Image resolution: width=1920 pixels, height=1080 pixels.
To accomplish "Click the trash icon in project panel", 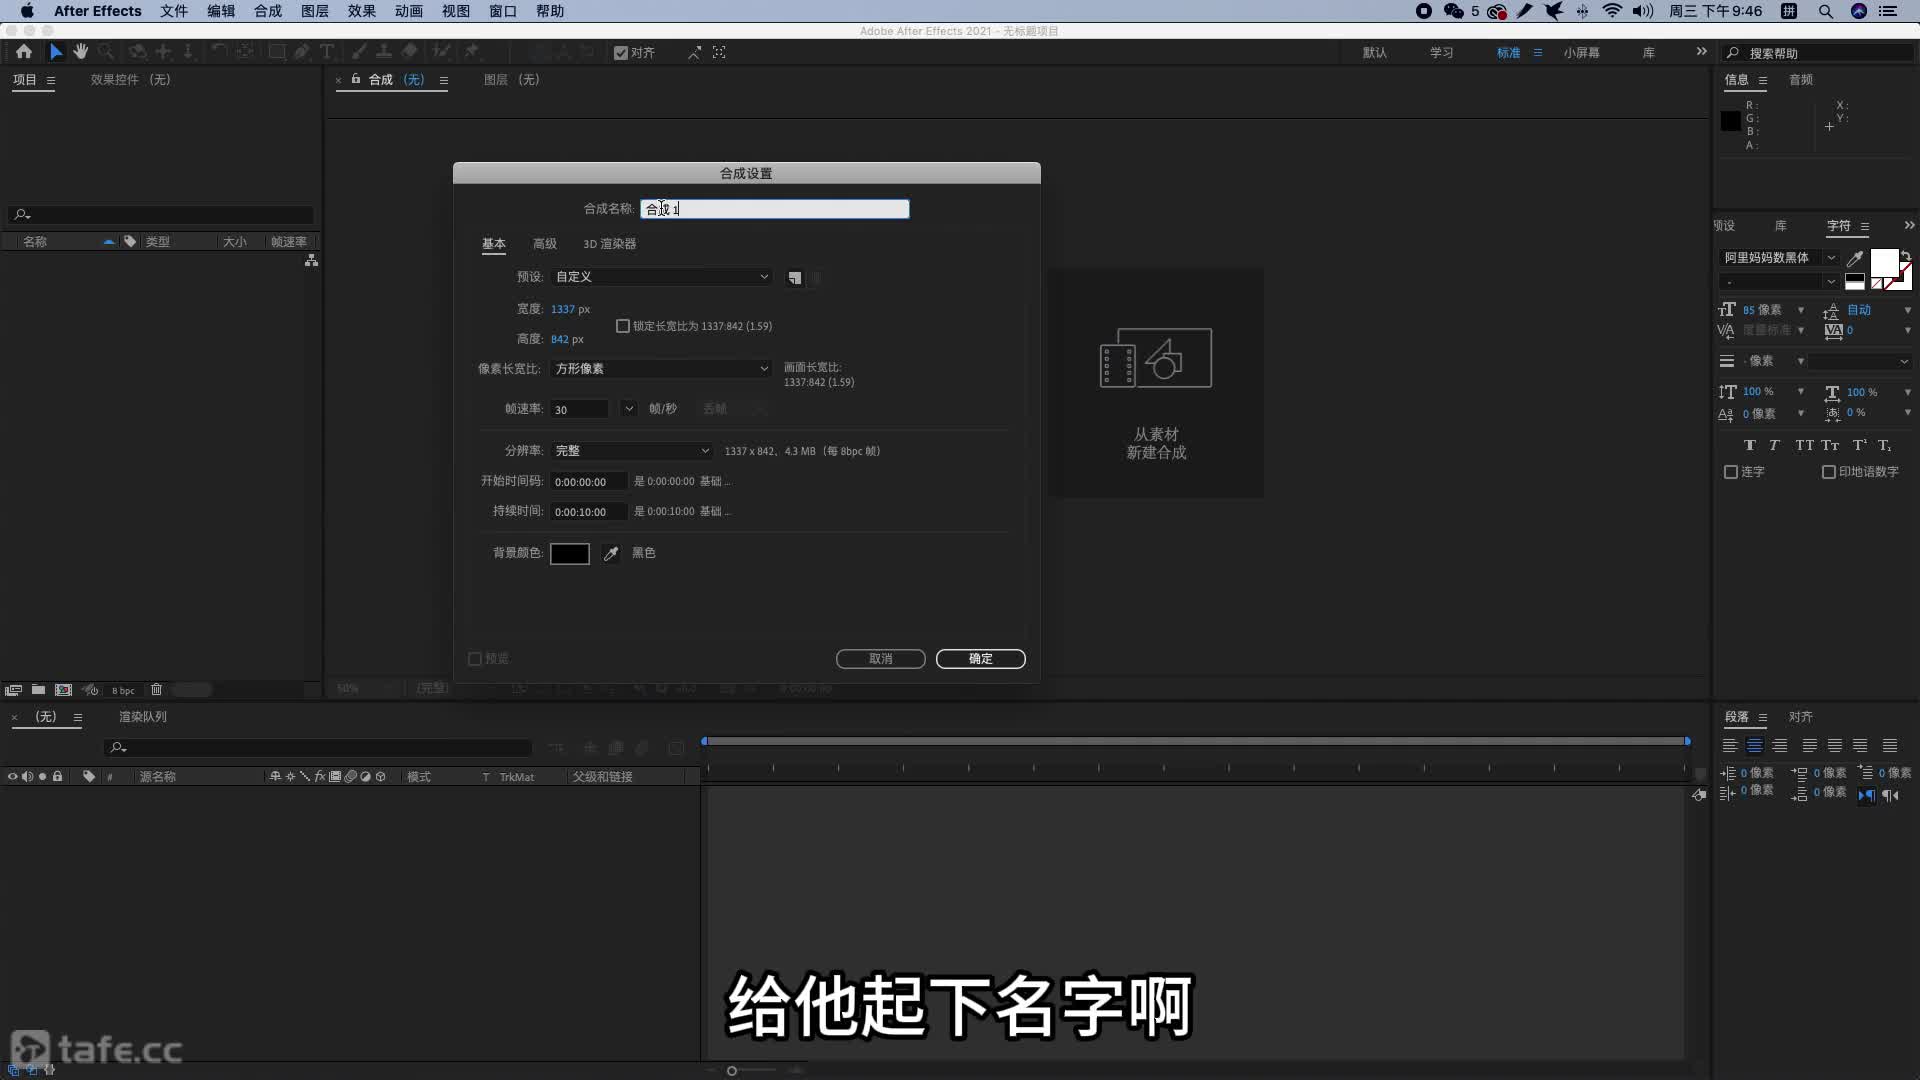I will (x=157, y=690).
